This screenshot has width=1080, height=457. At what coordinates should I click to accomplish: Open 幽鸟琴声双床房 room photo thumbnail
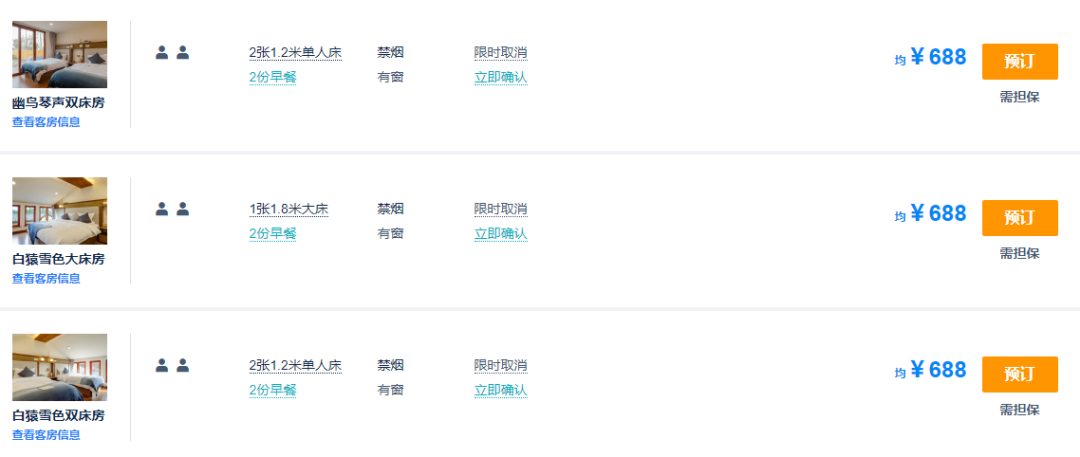click(x=60, y=54)
